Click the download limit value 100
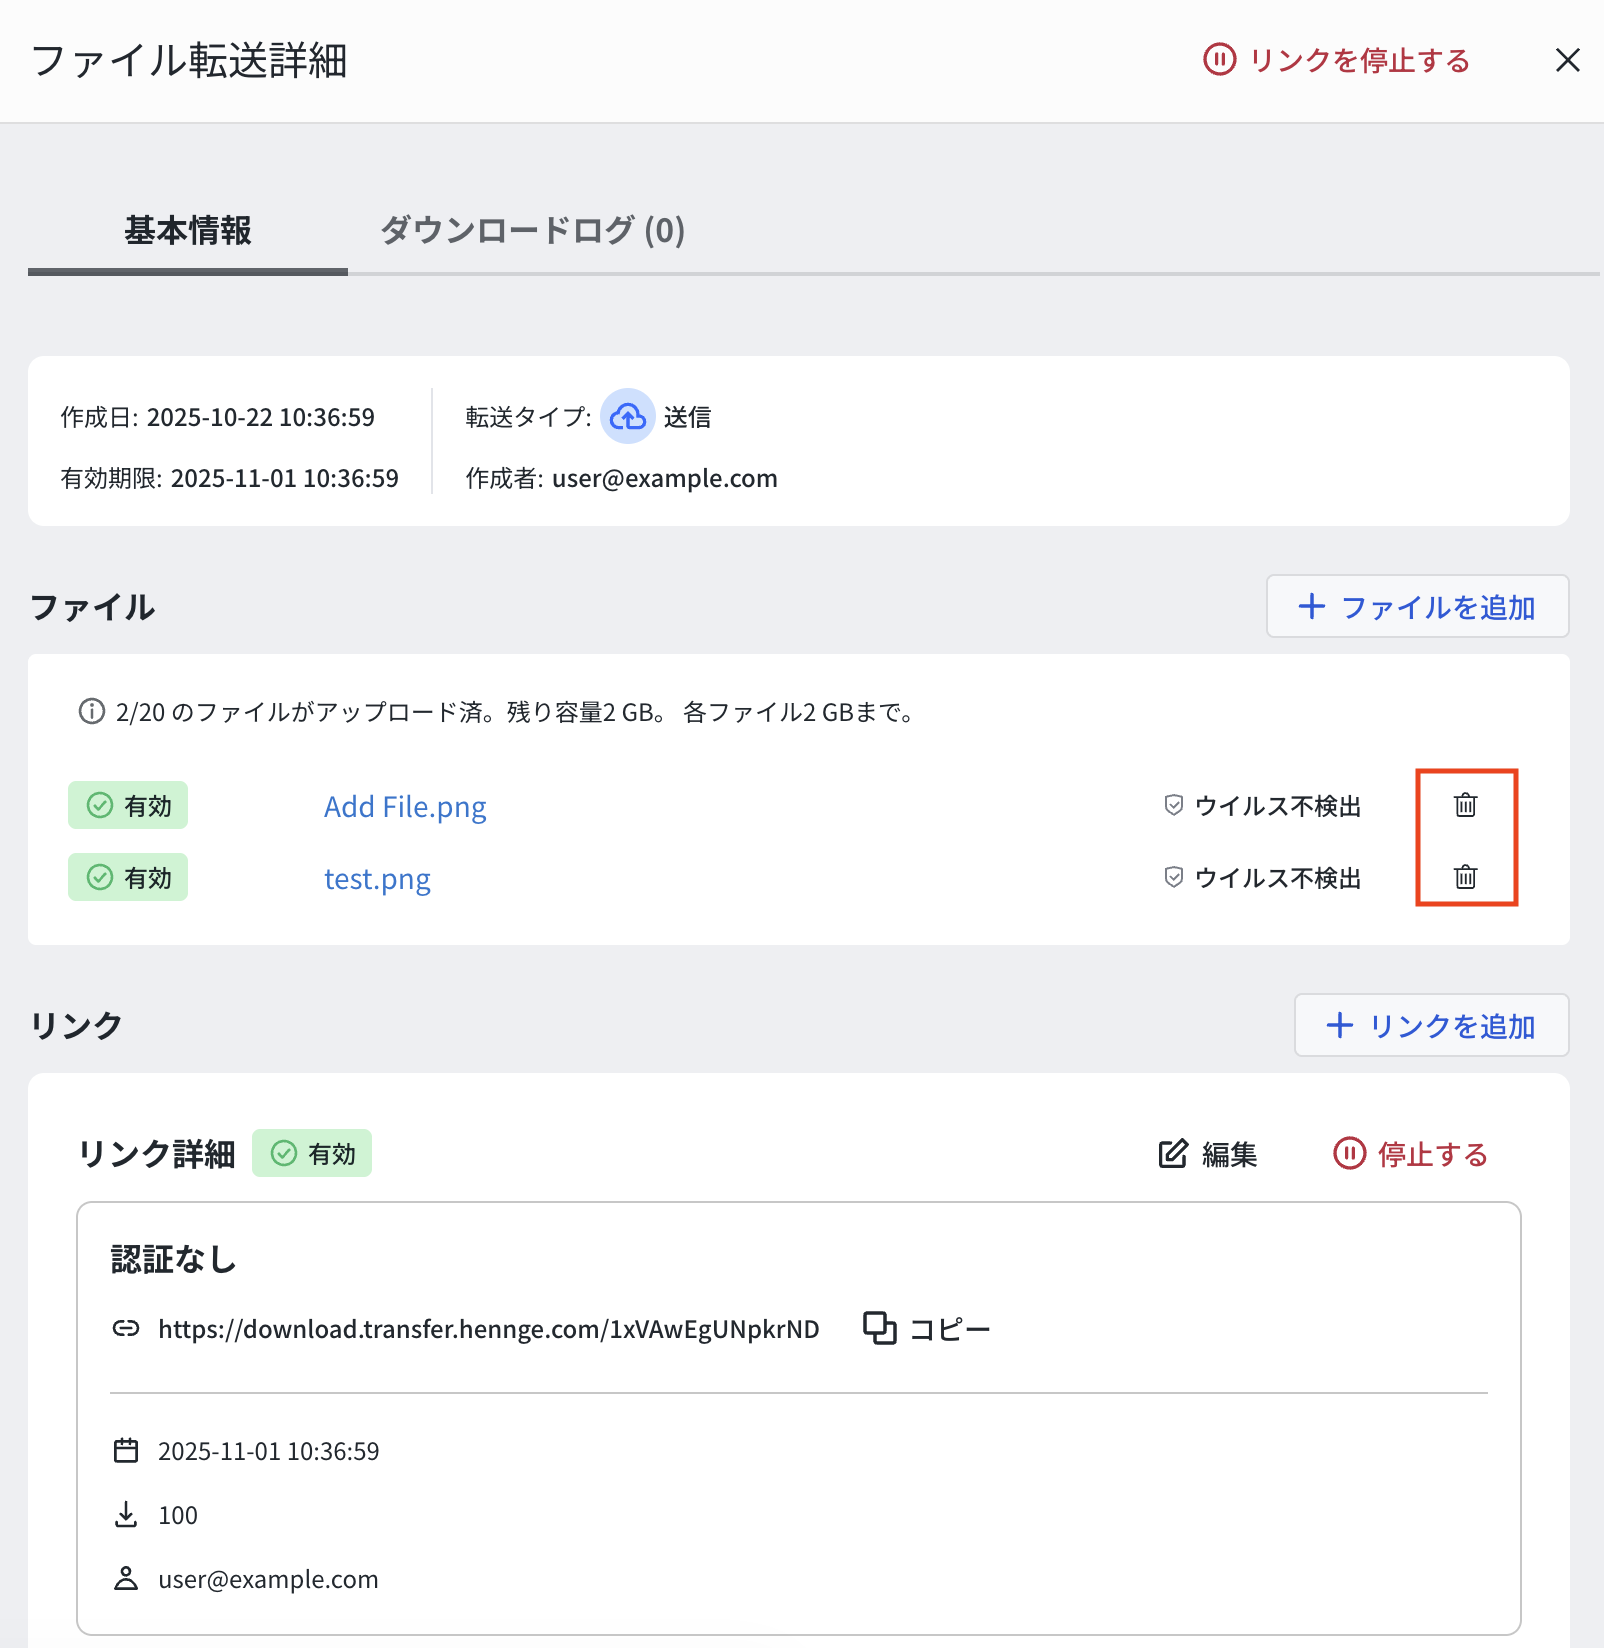Image resolution: width=1604 pixels, height=1648 pixels. coord(178,1515)
